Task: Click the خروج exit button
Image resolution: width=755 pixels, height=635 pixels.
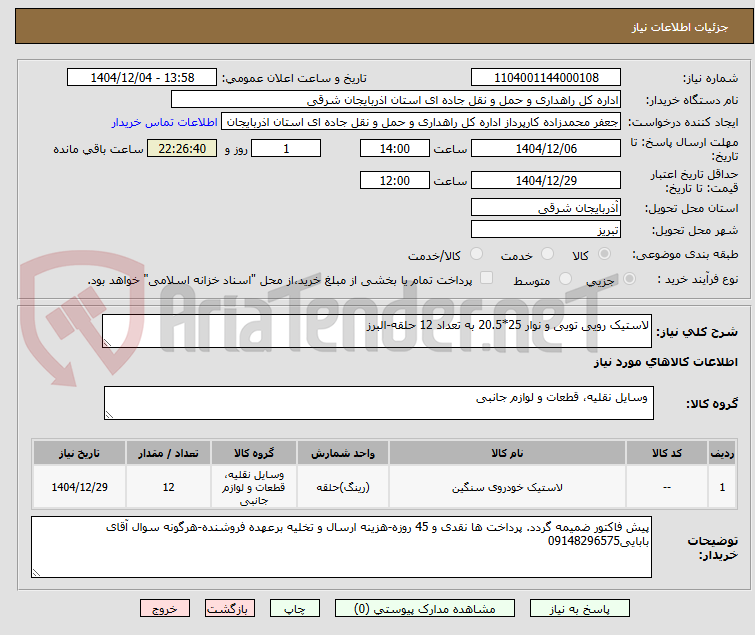Action: [165, 609]
